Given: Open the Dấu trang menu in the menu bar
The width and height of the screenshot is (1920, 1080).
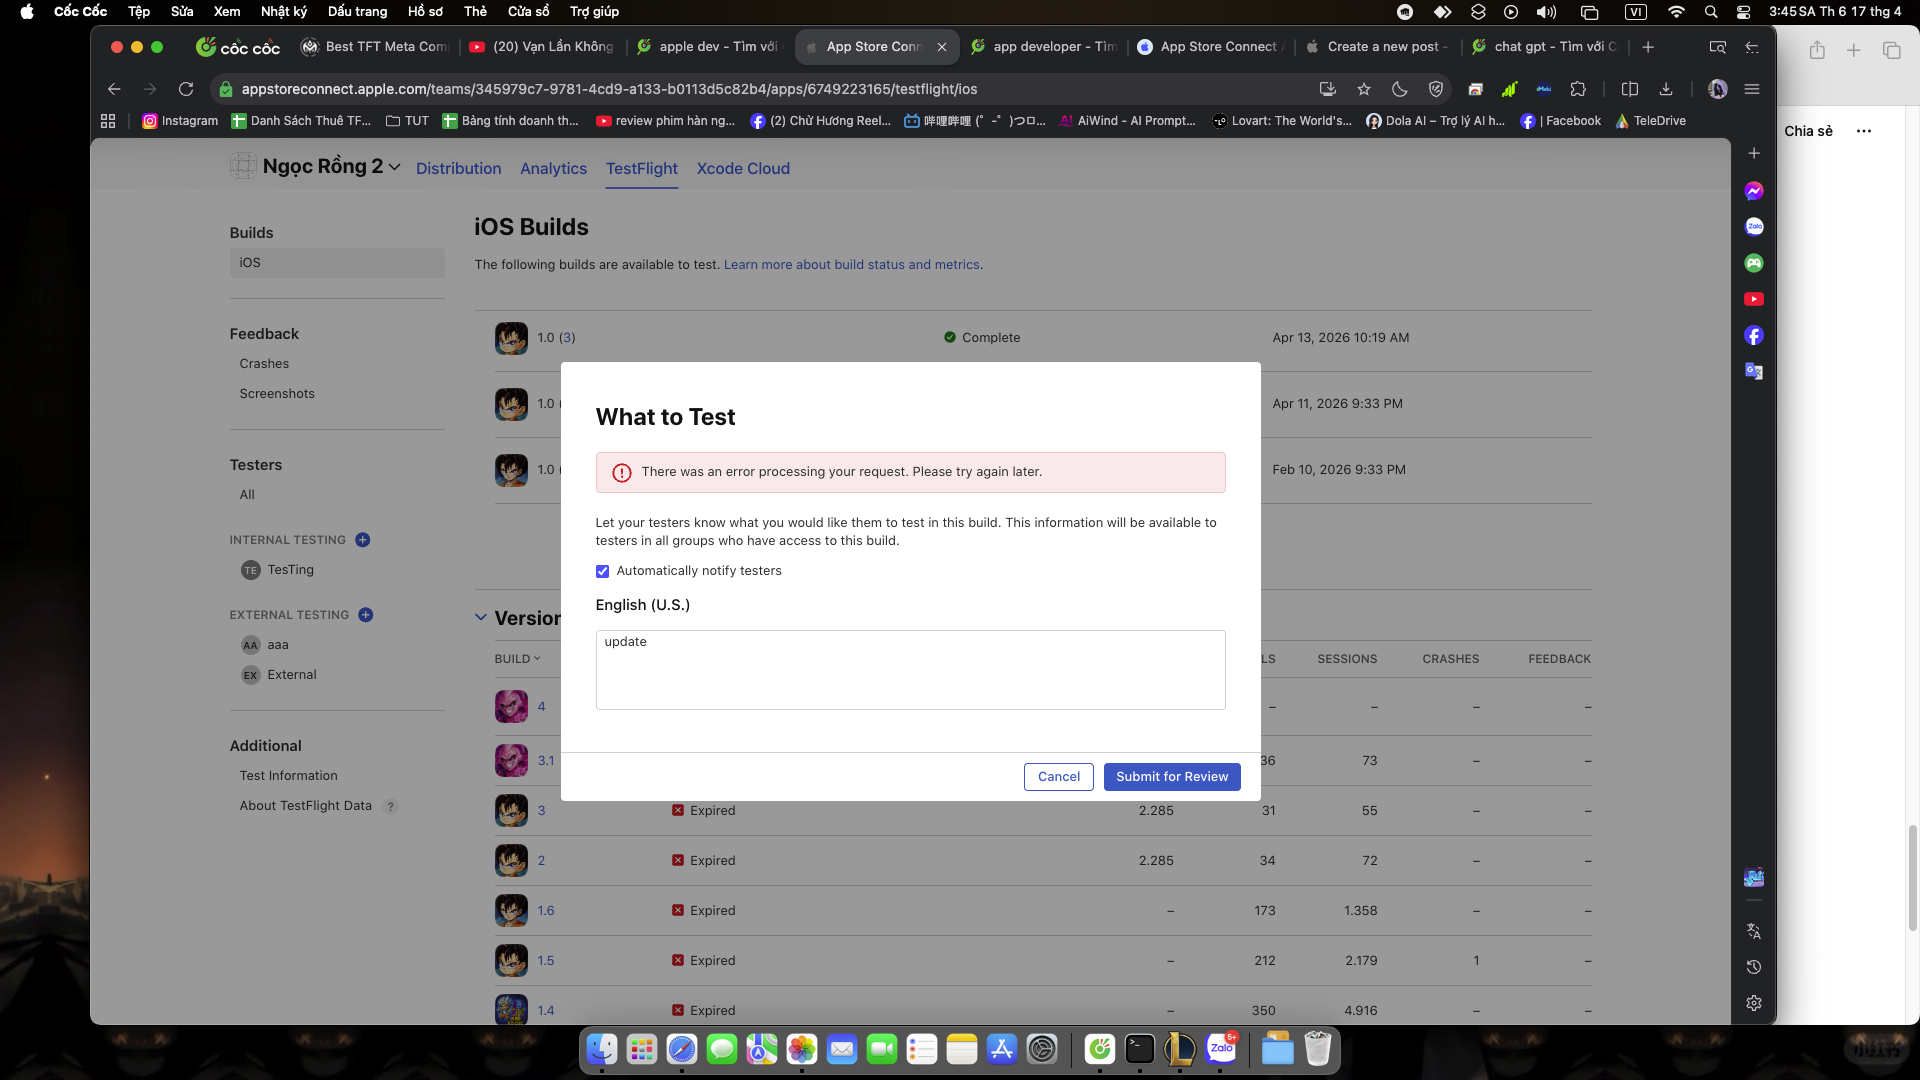Looking at the screenshot, I should [x=357, y=11].
